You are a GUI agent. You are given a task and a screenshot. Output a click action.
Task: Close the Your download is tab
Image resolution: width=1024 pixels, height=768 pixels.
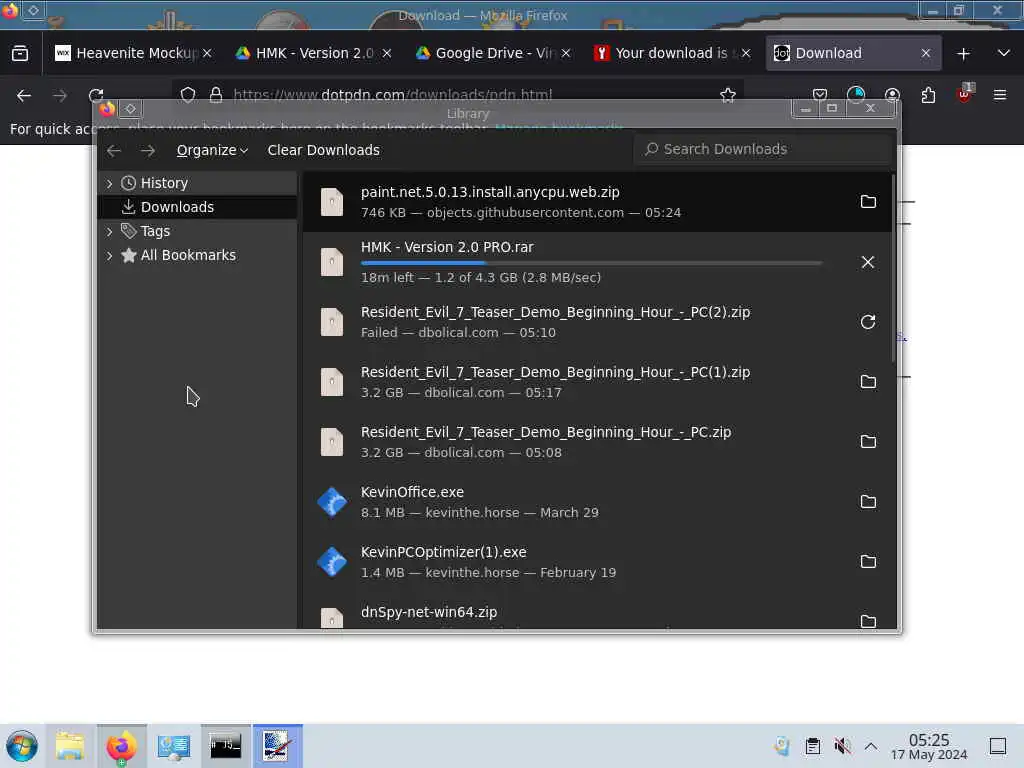(746, 54)
